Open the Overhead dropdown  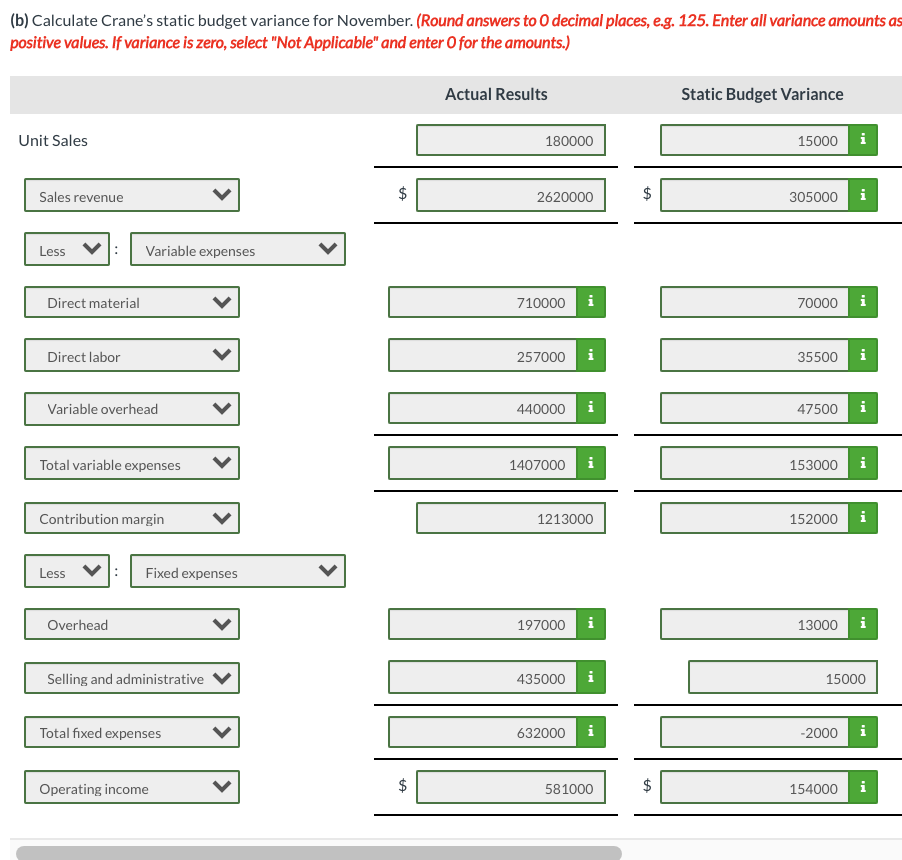click(132, 624)
